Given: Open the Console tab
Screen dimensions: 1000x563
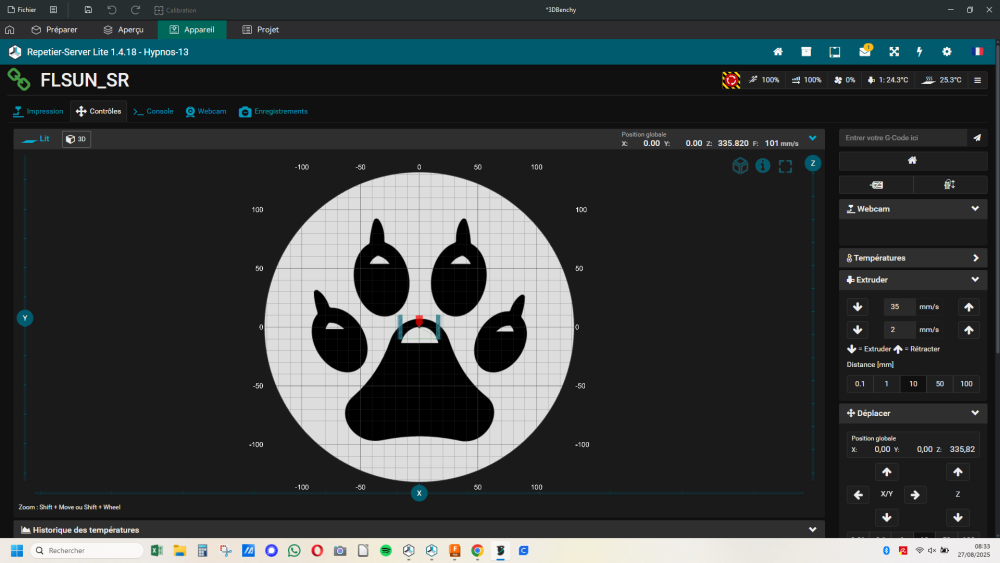Looking at the screenshot, I should 153,112.
